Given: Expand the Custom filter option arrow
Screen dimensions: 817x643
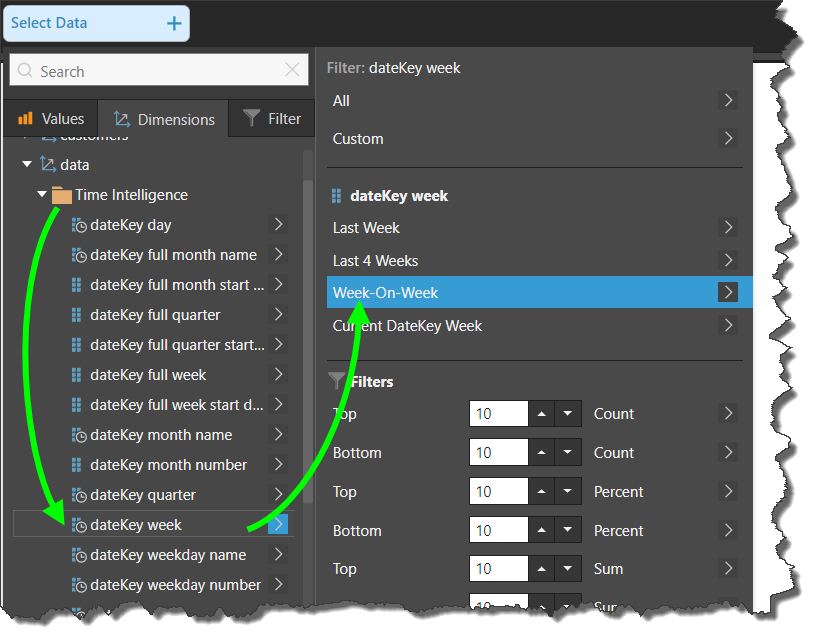Looking at the screenshot, I should (728, 138).
